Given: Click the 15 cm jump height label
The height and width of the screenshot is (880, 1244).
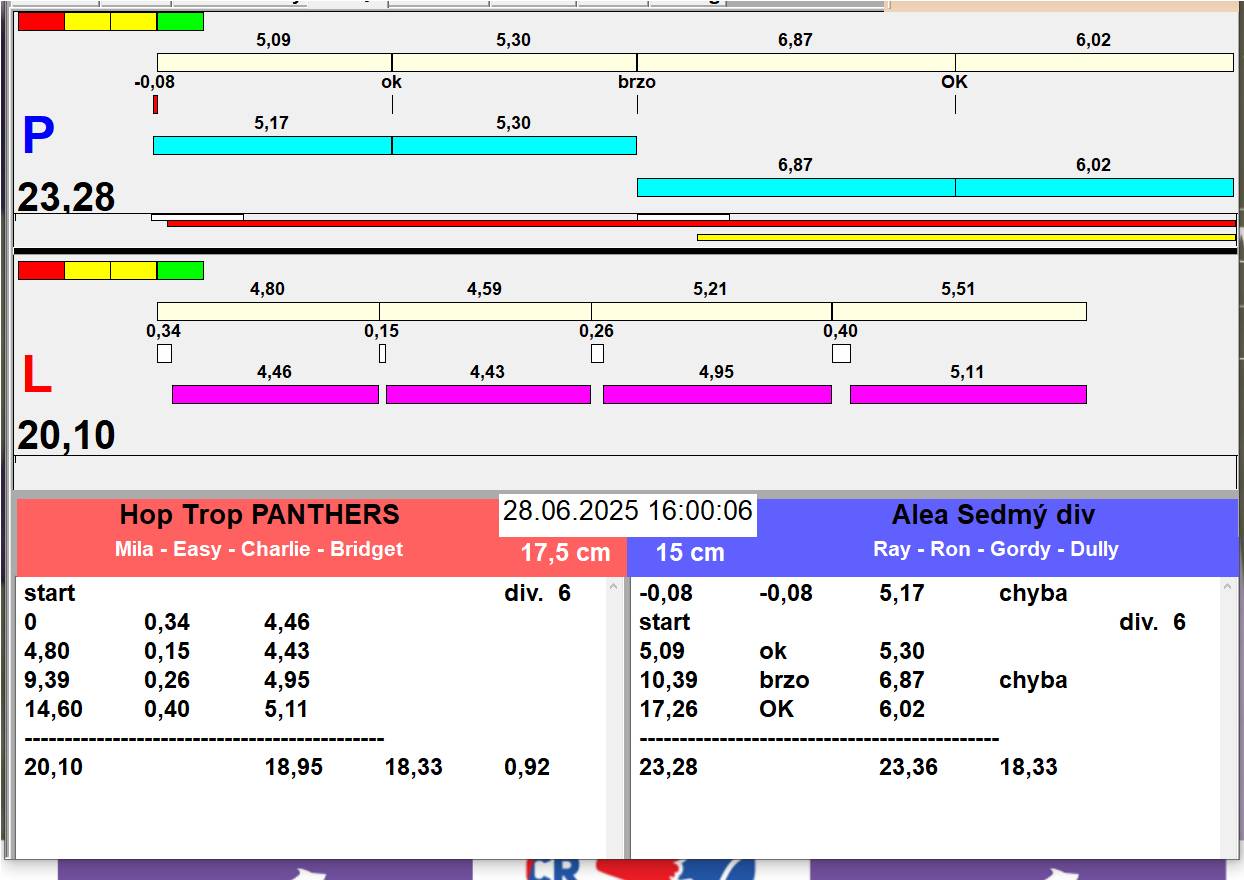Looking at the screenshot, I should click(690, 553).
